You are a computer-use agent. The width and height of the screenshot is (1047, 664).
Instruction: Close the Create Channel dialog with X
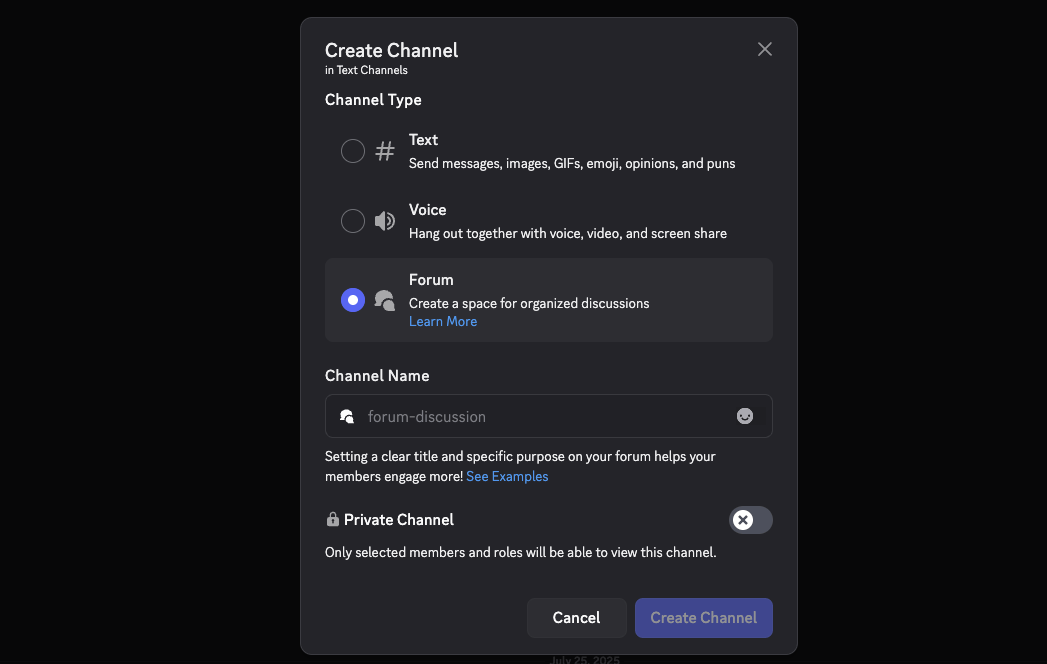pos(765,49)
